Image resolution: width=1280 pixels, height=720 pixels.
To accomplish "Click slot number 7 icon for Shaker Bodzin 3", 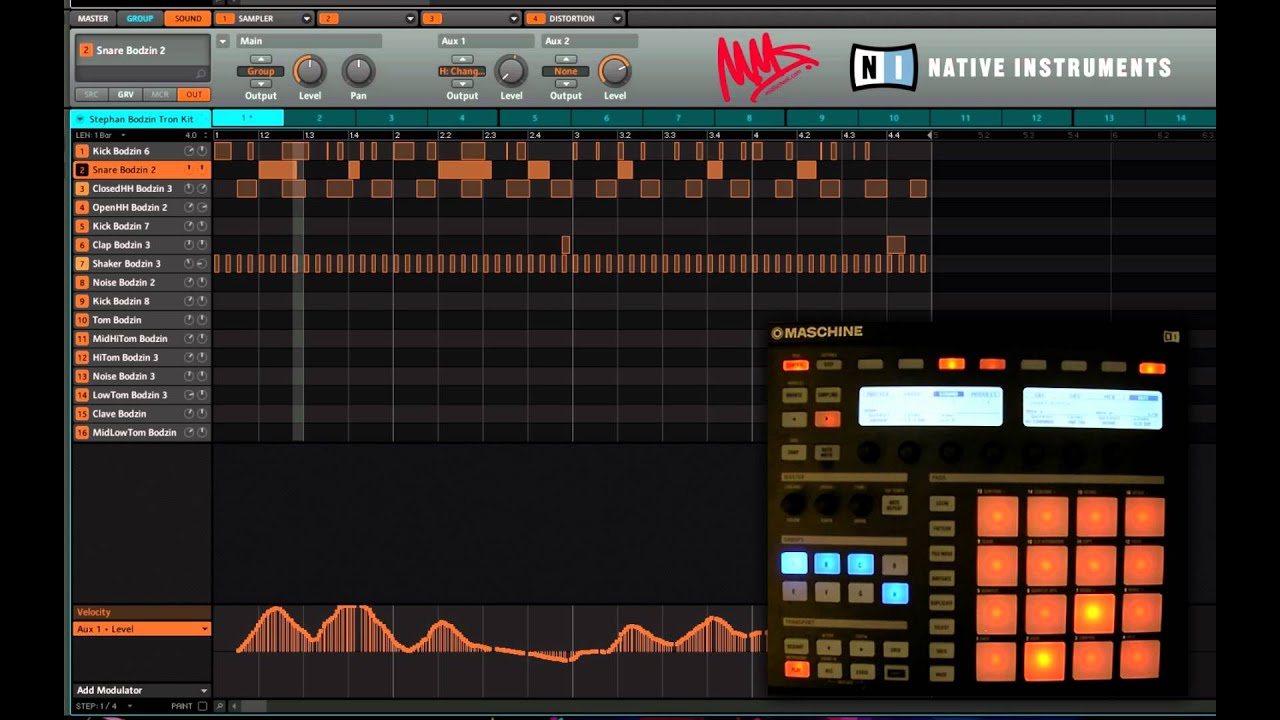I will point(82,264).
